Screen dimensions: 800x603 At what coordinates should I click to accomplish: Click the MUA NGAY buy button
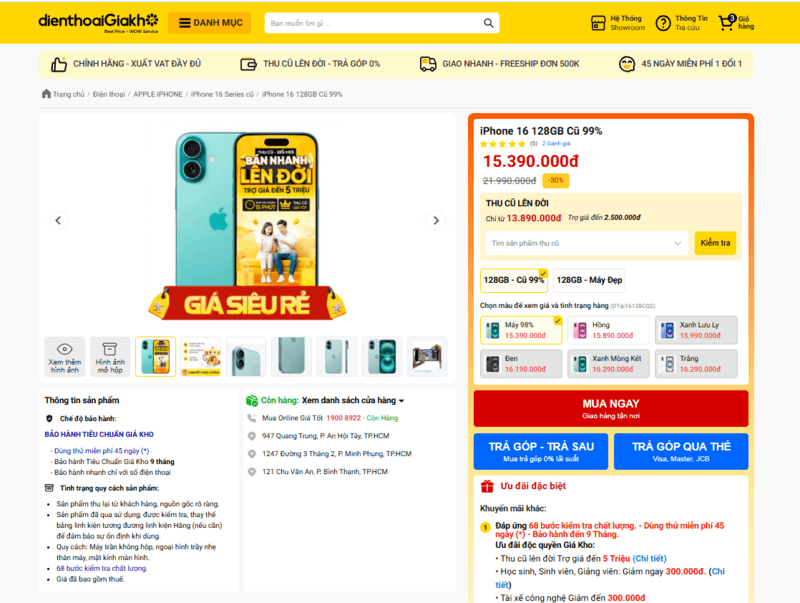click(x=611, y=409)
